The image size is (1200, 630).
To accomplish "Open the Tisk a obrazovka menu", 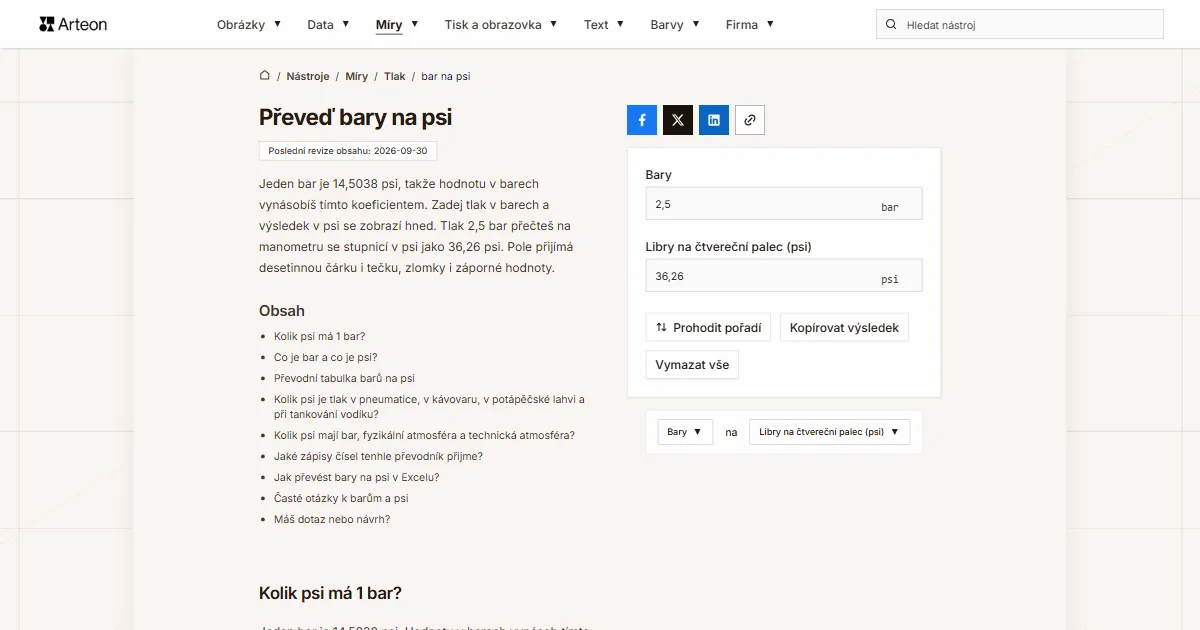I will tap(501, 24).
